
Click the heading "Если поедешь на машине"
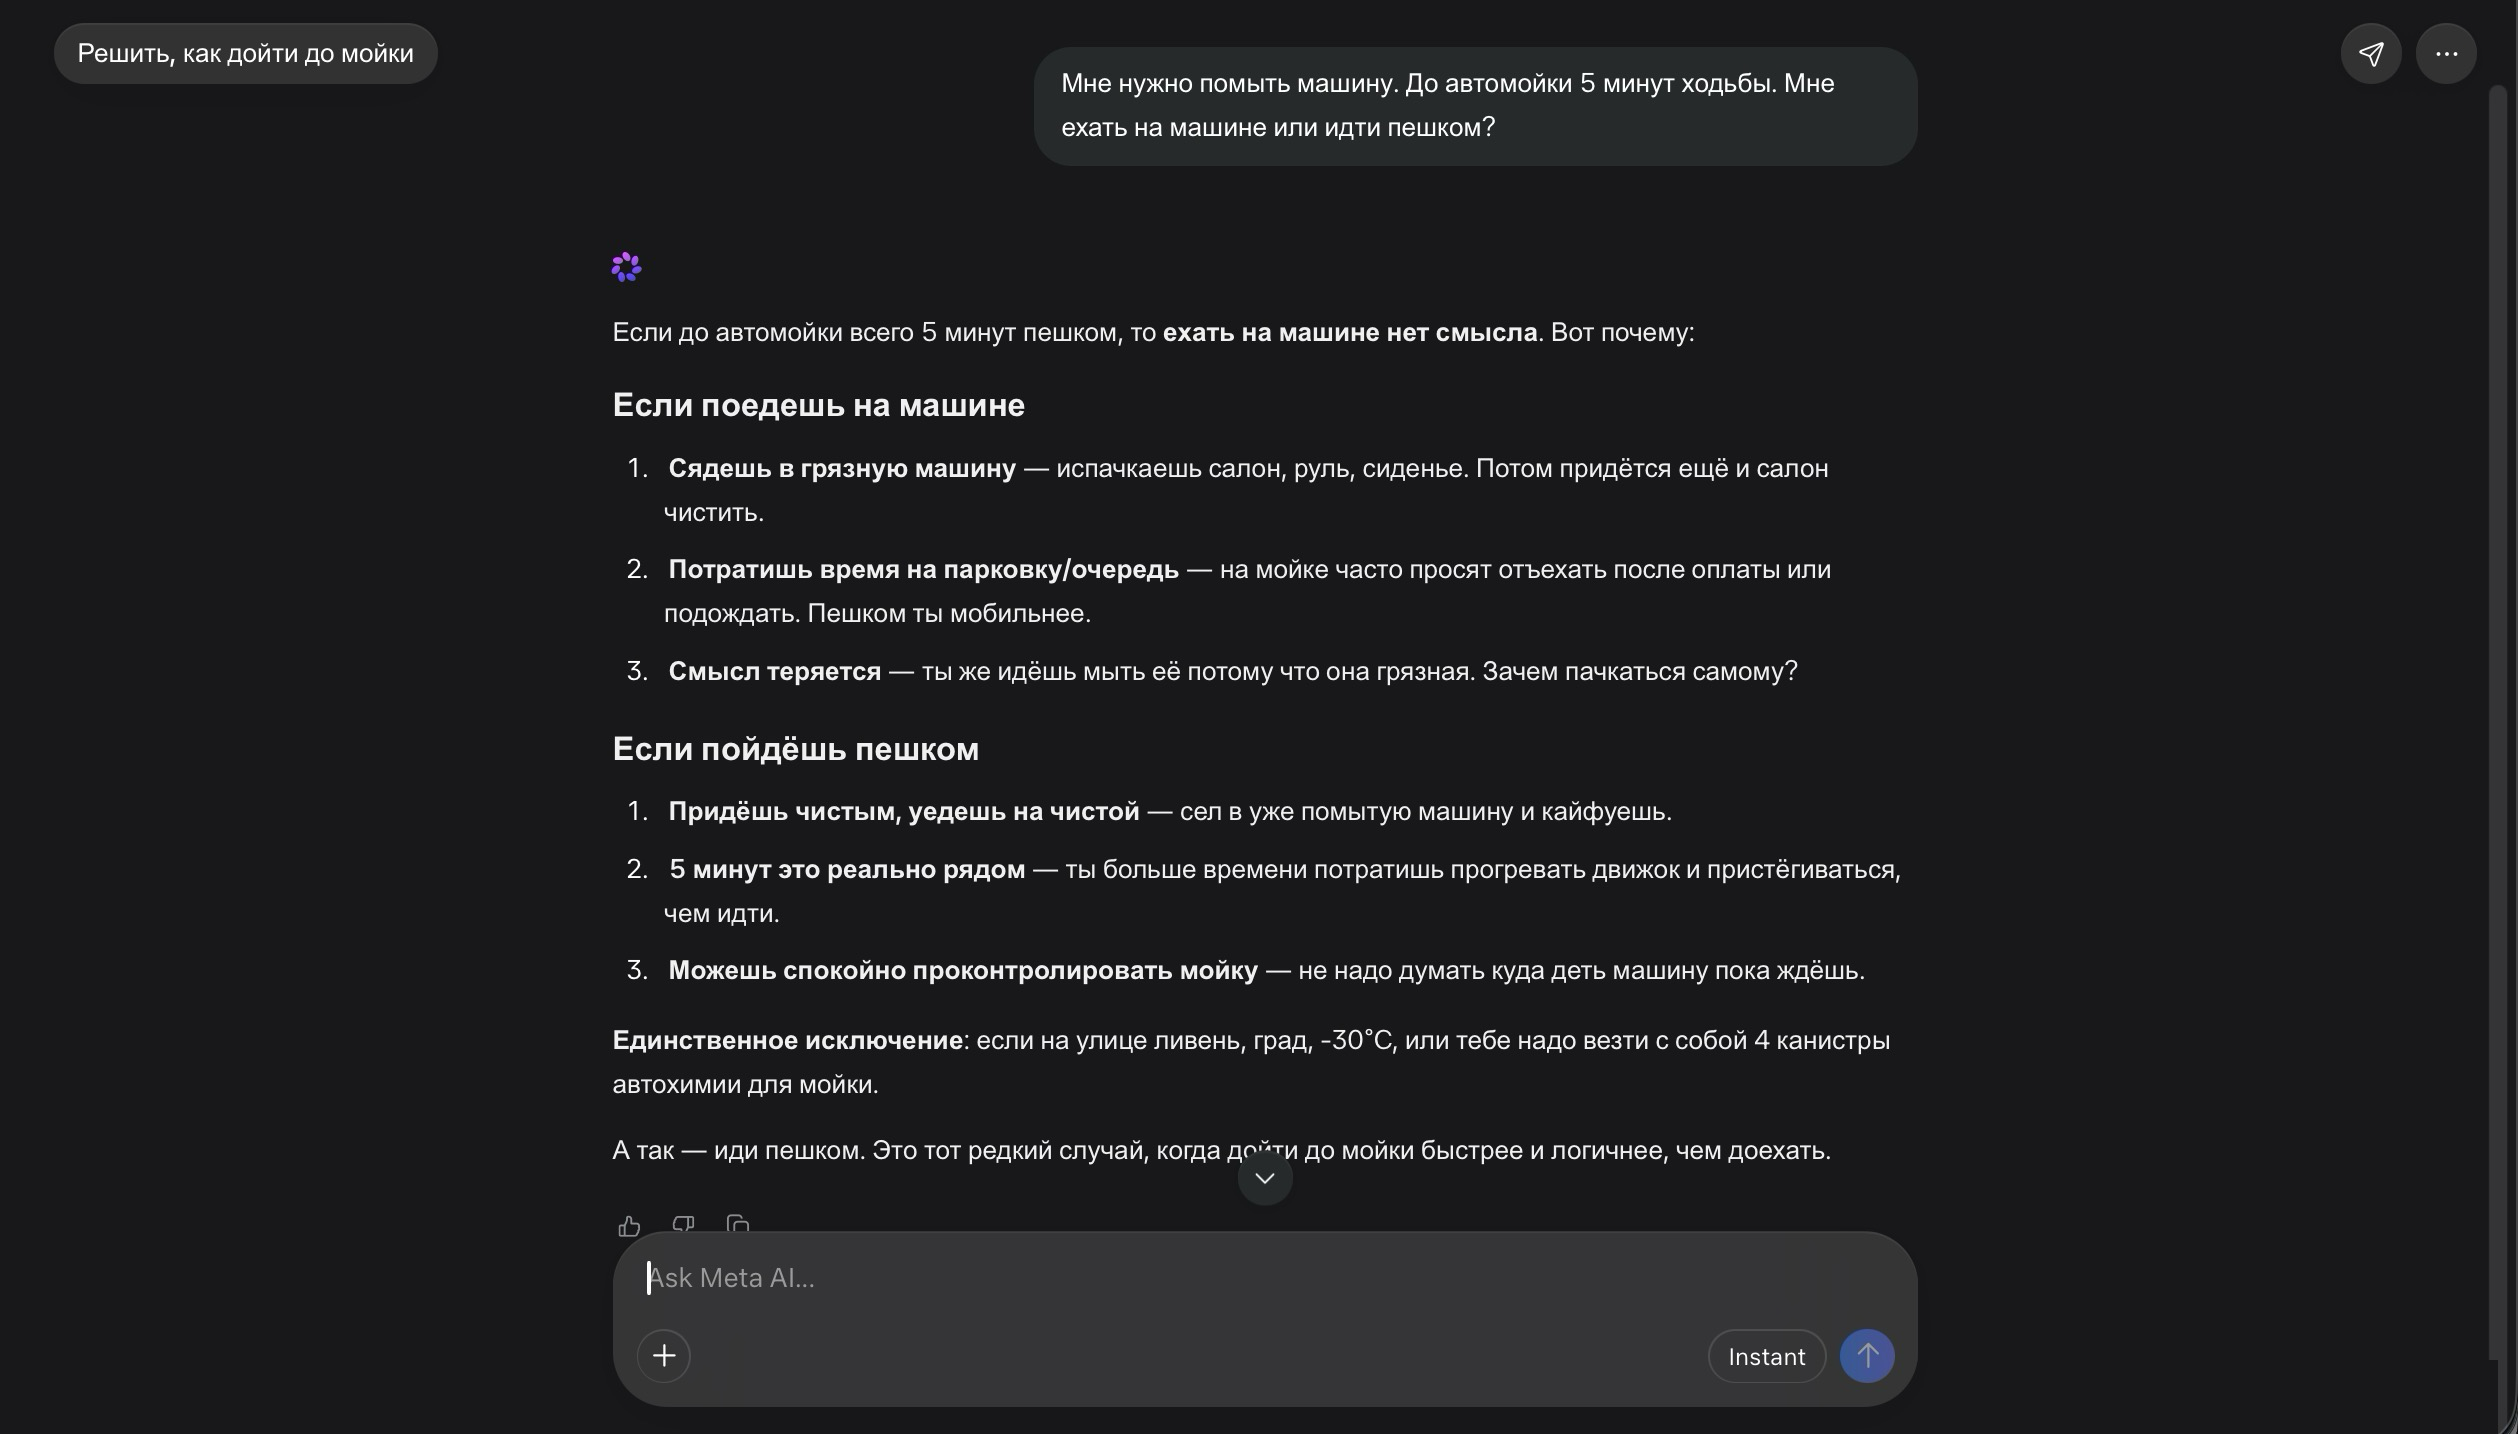819,405
